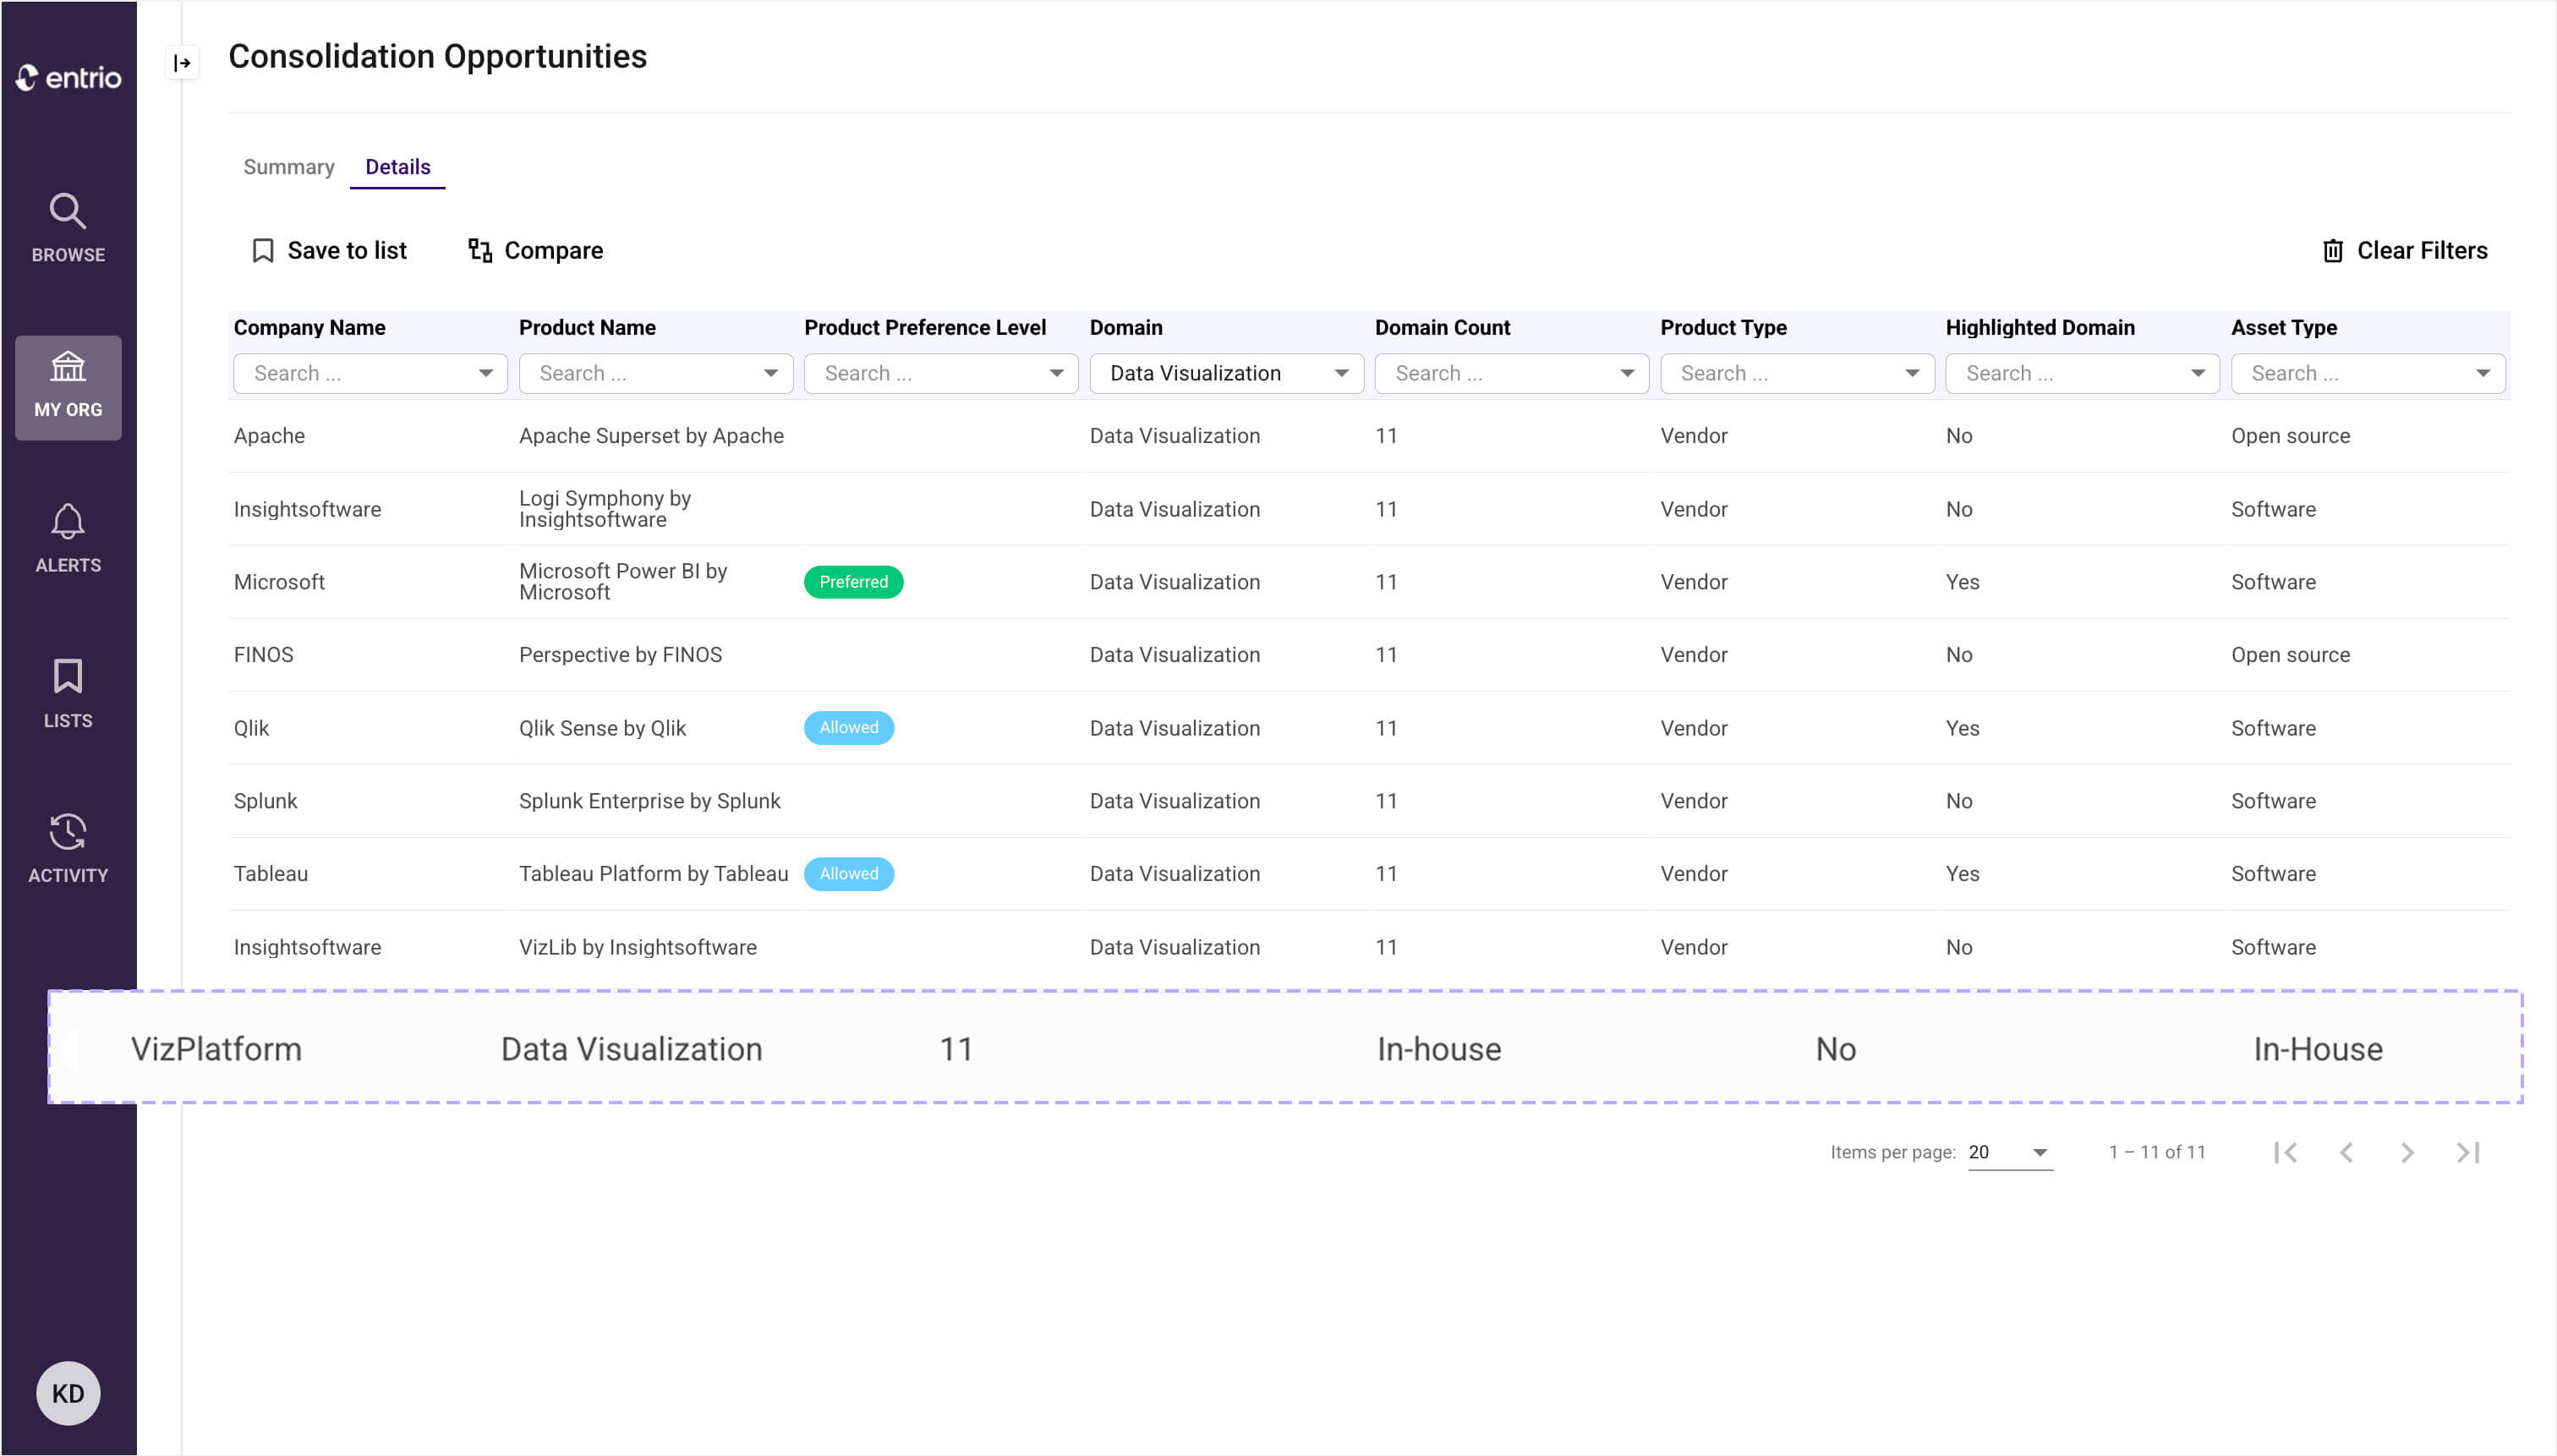
Task: Select the Qlik Sense by Qlik cell
Action: click(x=602, y=728)
